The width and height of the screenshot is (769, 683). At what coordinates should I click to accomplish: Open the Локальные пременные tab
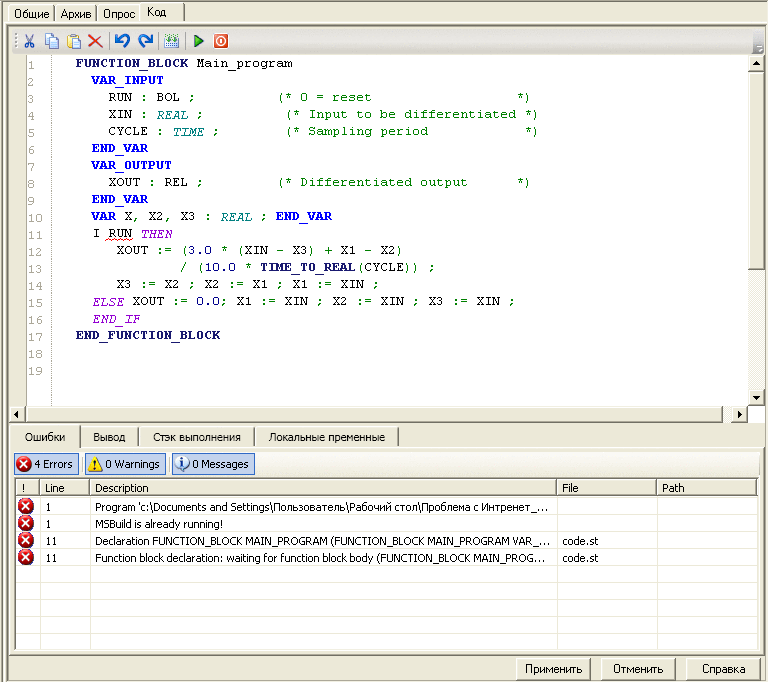[327, 437]
